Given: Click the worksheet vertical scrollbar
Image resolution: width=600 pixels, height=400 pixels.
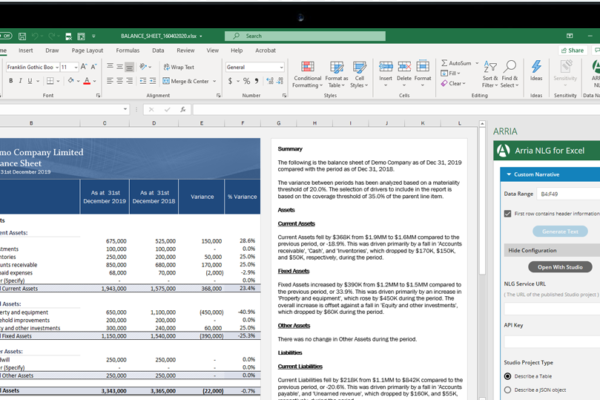Looking at the screenshot, I should [x=482, y=201].
